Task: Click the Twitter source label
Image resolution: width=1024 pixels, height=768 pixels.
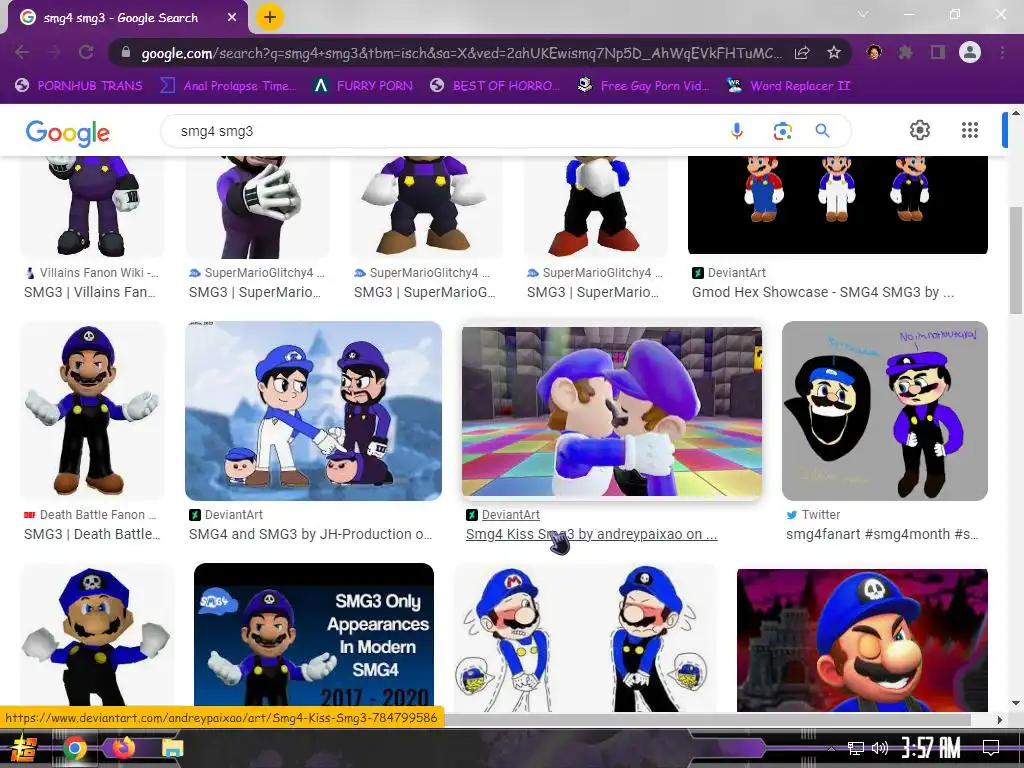Action: [821, 515]
